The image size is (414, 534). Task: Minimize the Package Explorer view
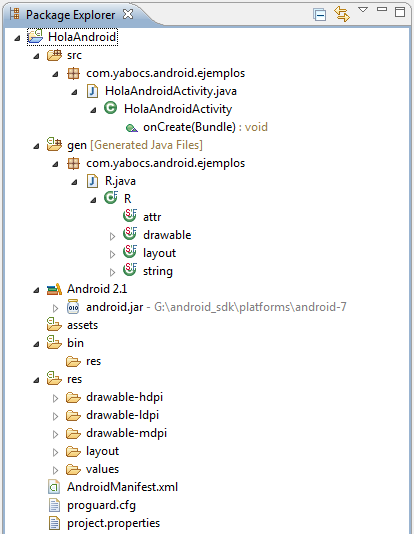[382, 9]
